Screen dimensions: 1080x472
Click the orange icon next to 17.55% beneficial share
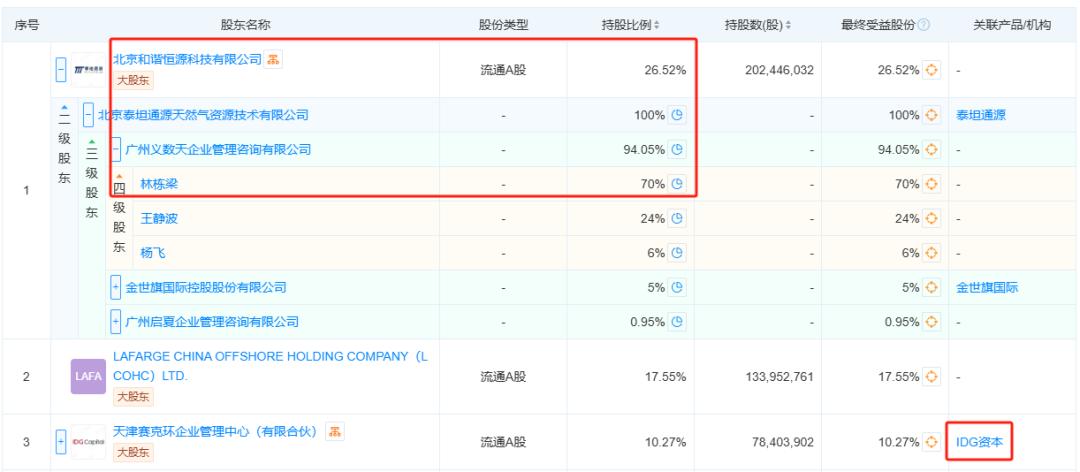930,378
